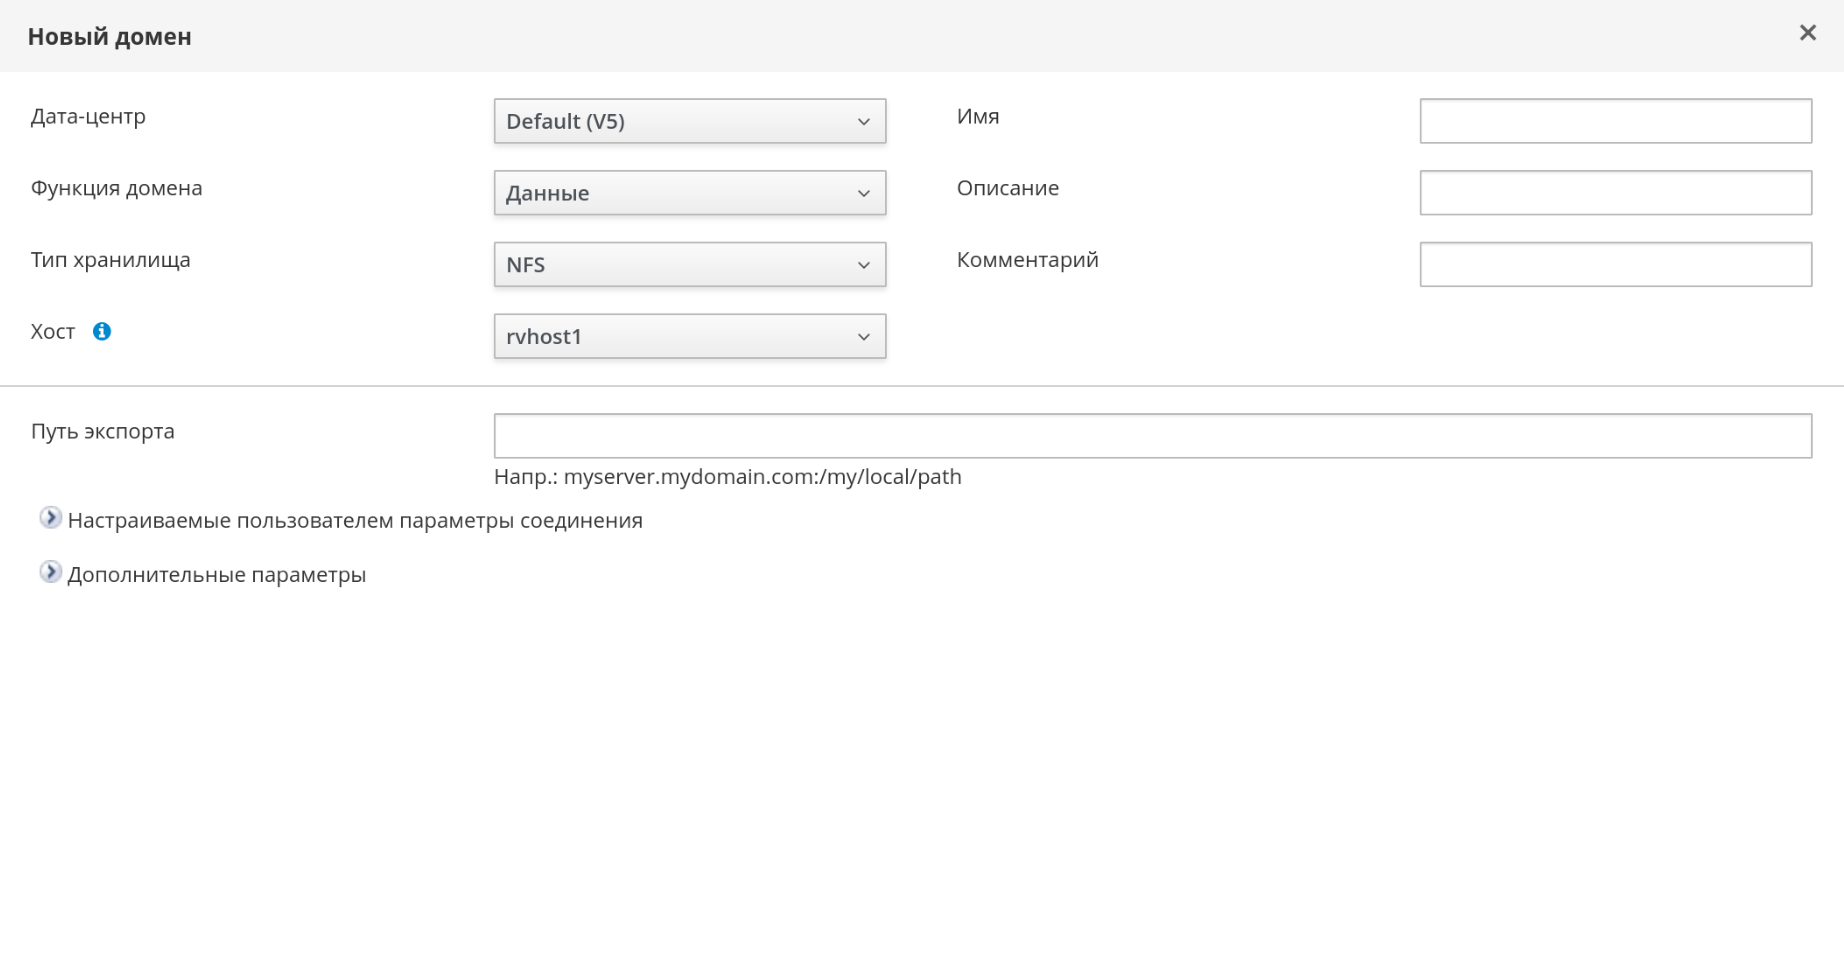Open the Функция домена dropdown showing Данные

point(689,193)
